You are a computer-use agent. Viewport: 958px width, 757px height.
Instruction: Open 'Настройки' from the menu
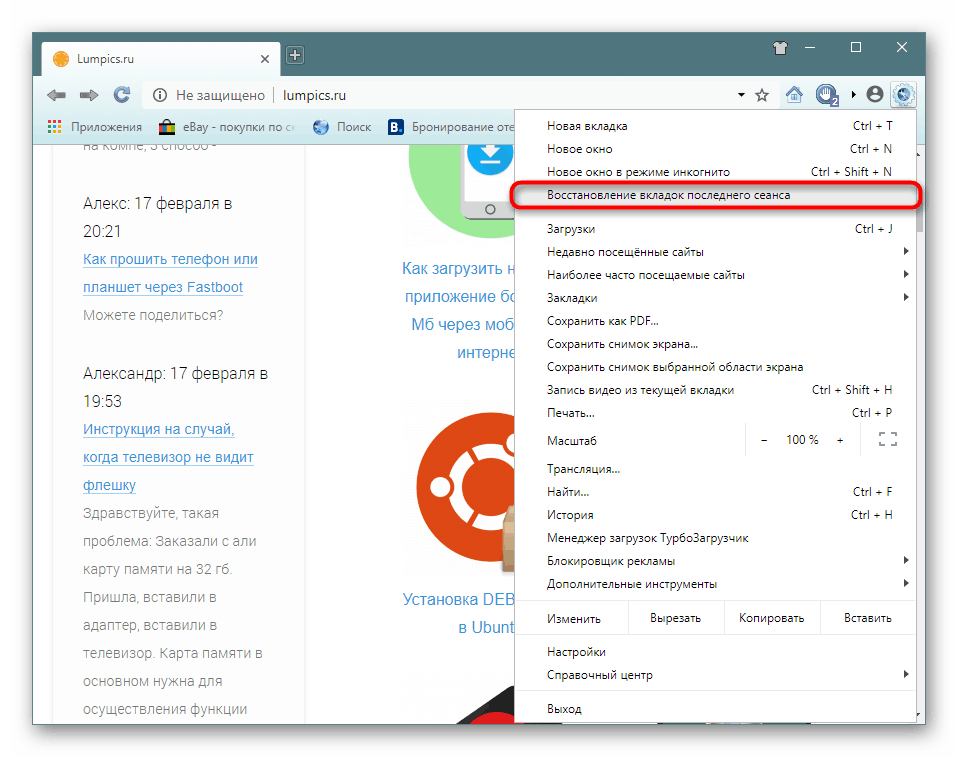715,652
